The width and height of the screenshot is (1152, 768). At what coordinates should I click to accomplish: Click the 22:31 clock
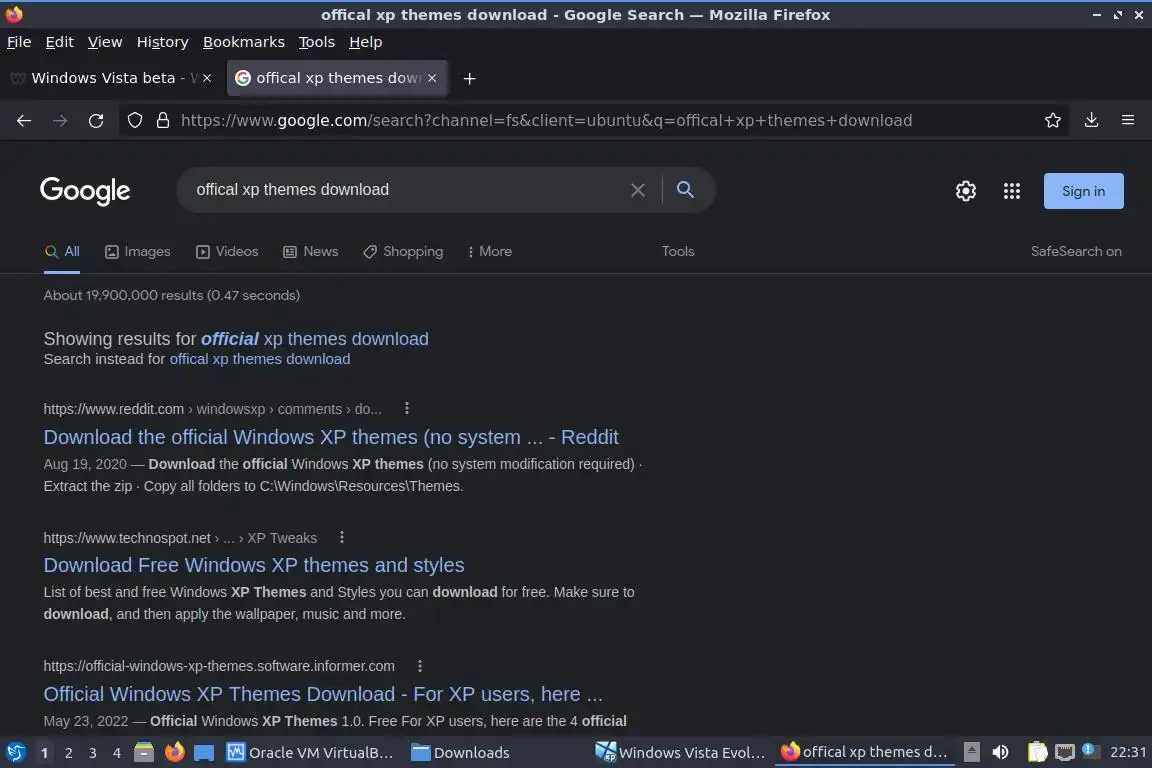click(x=1128, y=753)
